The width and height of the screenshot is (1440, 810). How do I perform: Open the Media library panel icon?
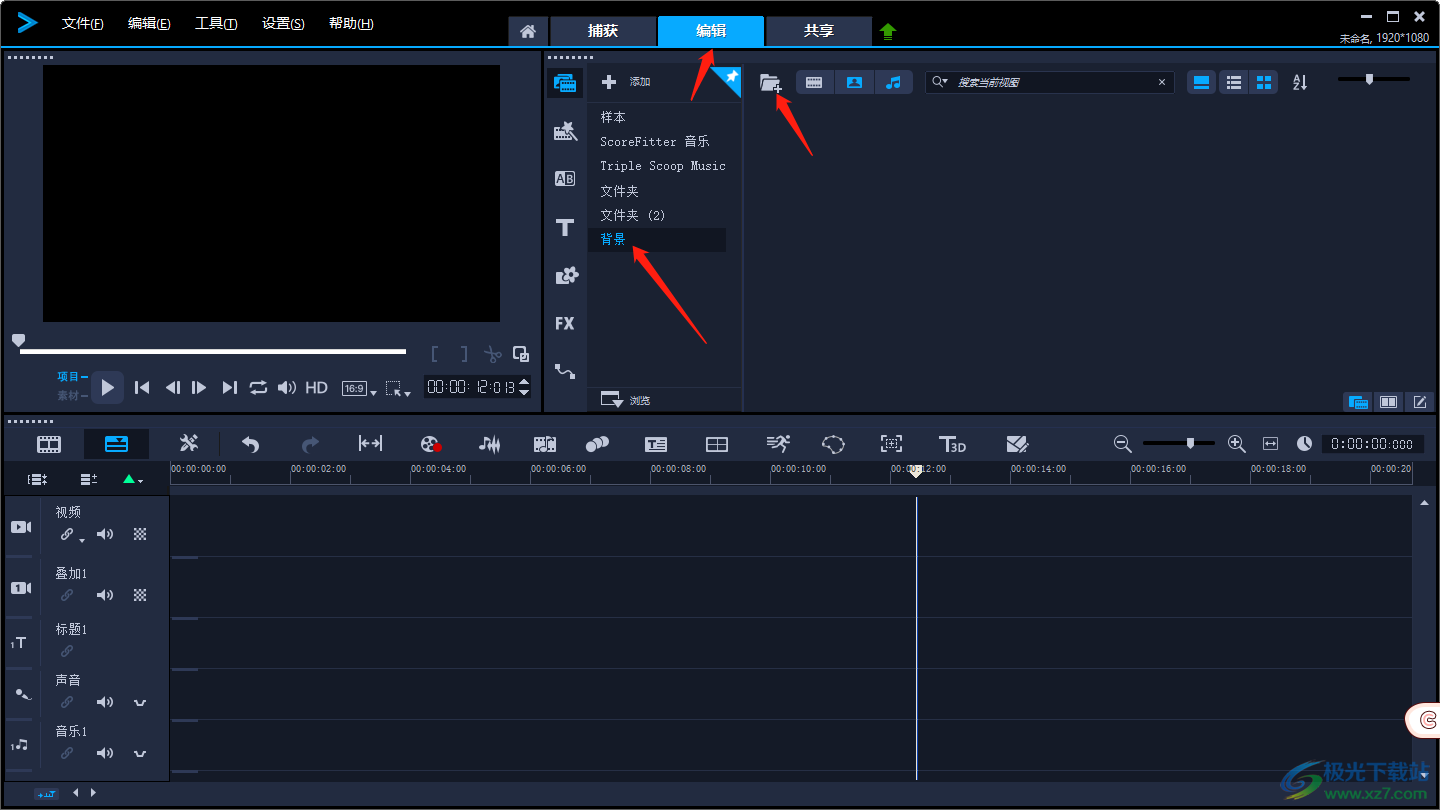point(564,83)
